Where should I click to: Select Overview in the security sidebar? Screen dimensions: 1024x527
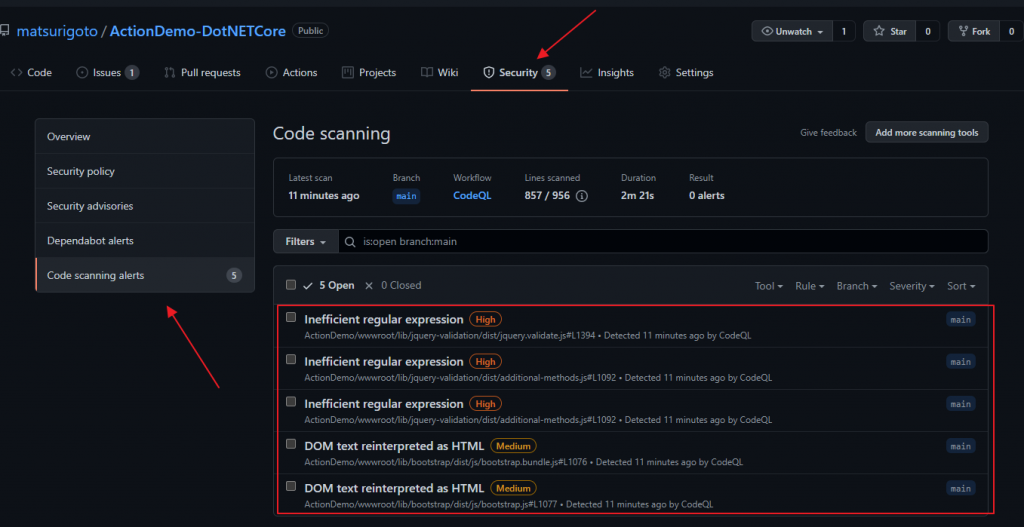[x=145, y=136]
